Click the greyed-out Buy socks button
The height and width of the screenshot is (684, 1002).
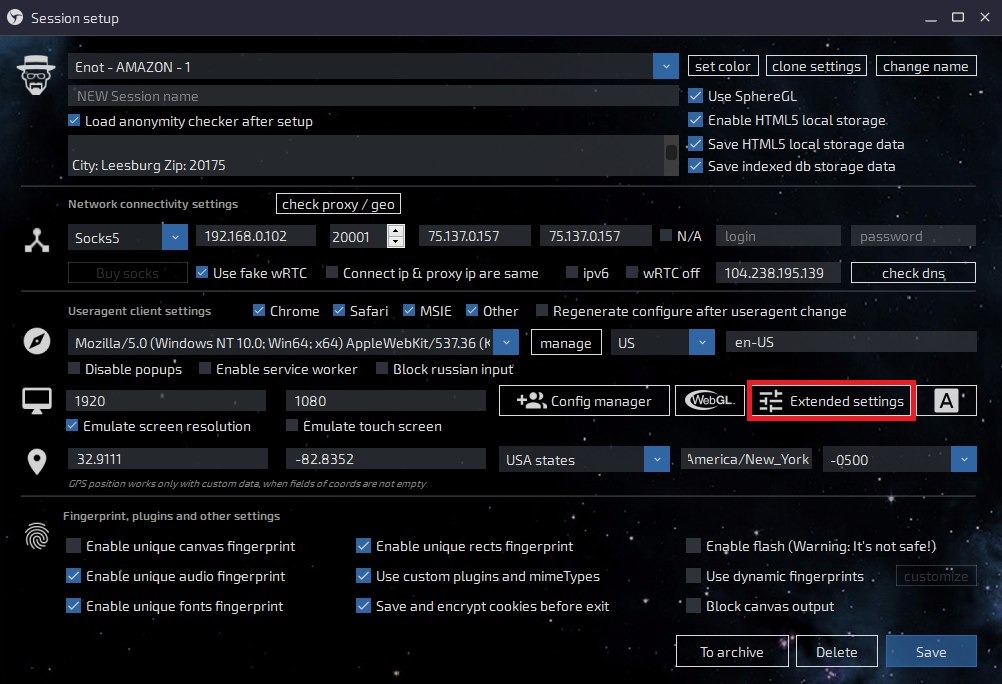point(128,273)
